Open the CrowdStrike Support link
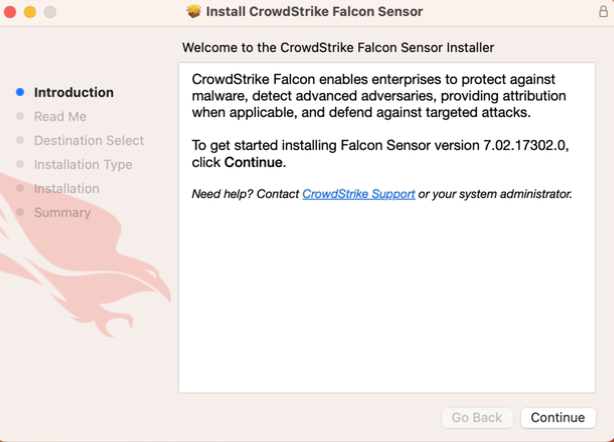 [359, 194]
